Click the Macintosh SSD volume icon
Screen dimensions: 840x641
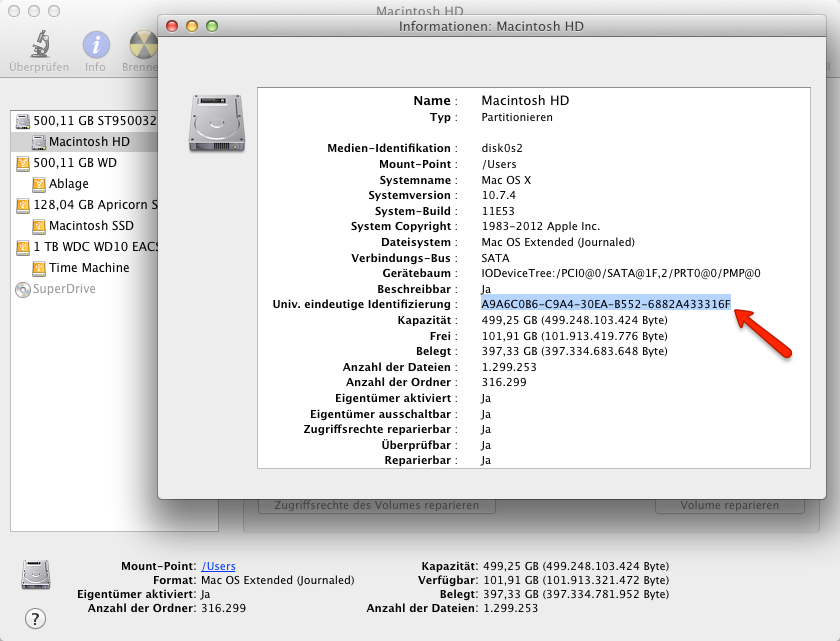coord(39,226)
